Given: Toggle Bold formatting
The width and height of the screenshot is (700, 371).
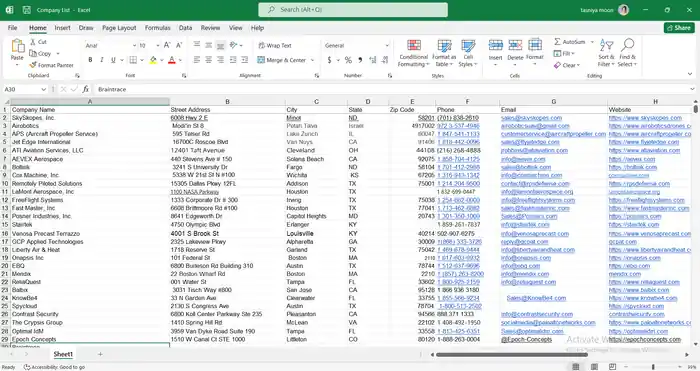Looking at the screenshot, I should point(90,60).
